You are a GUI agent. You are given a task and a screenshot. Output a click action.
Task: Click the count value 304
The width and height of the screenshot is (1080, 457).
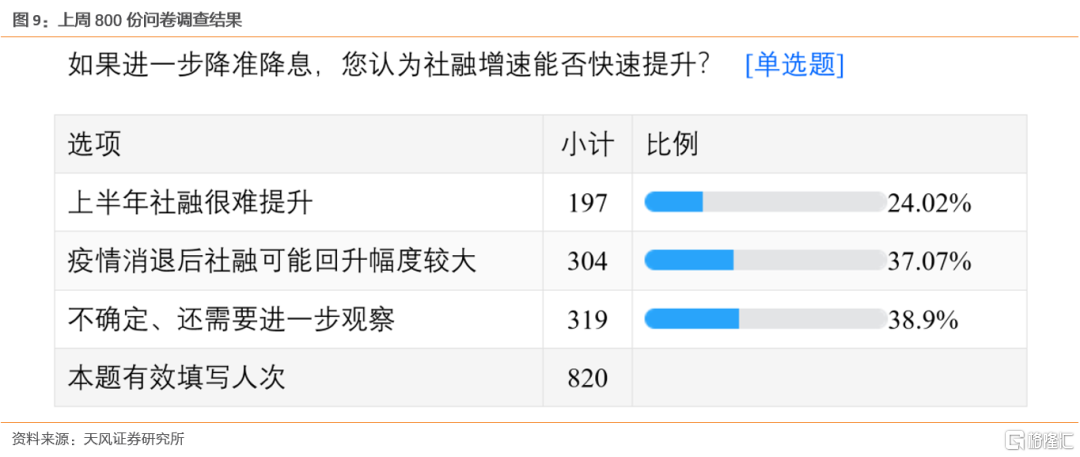coord(588,261)
